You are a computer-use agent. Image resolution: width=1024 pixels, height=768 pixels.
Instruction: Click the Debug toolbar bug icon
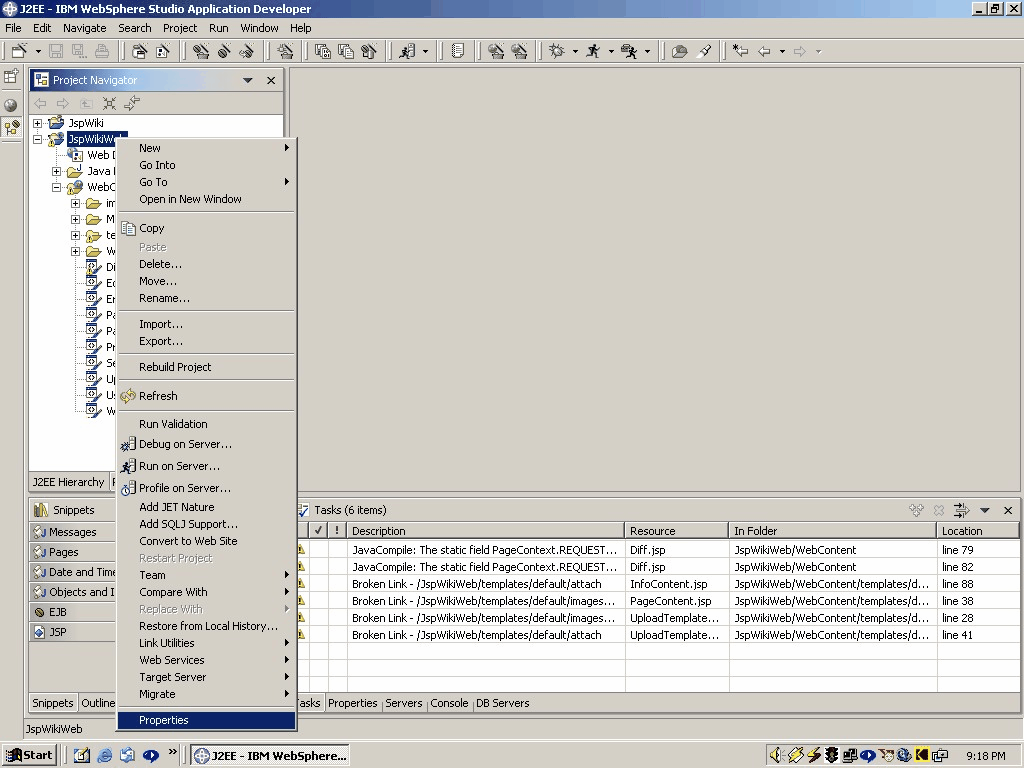click(x=557, y=51)
